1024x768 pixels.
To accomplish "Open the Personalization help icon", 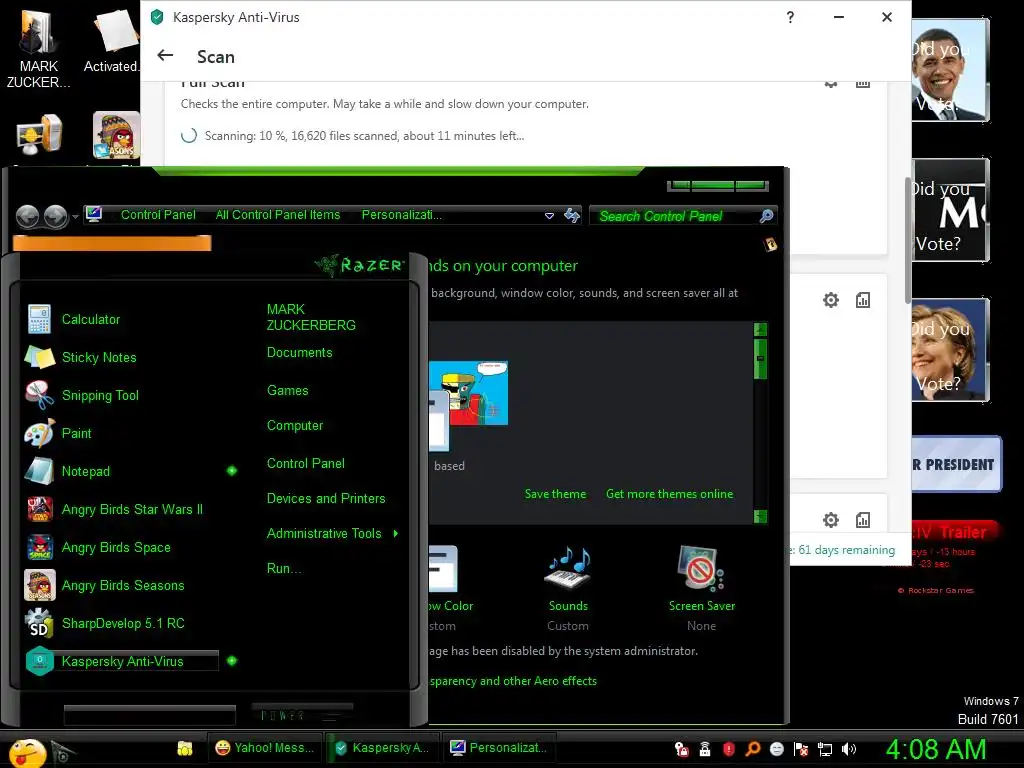I will (x=771, y=245).
